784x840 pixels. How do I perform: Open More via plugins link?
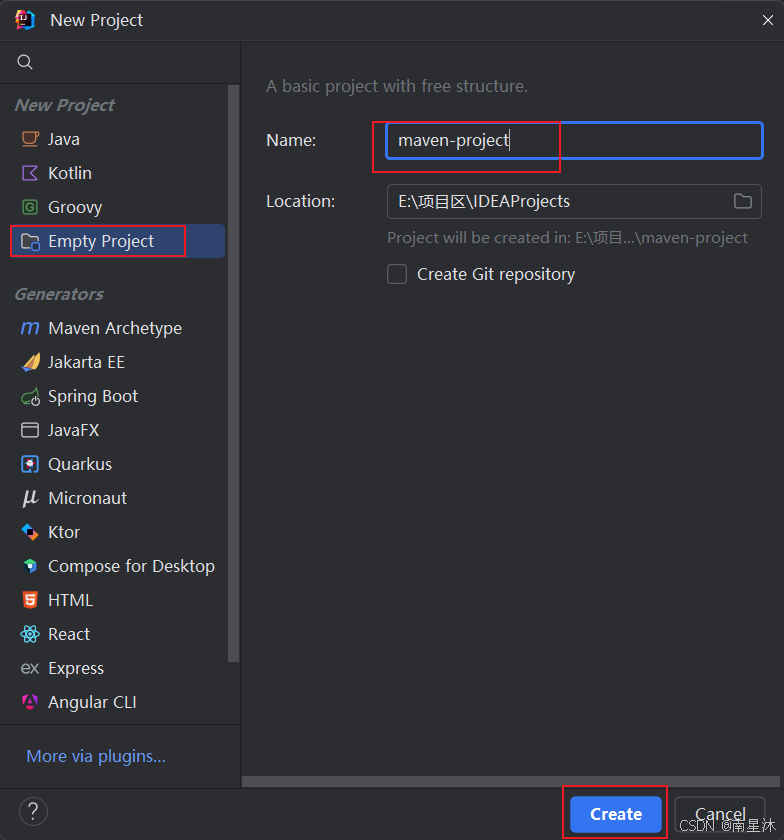pyautogui.click(x=96, y=756)
